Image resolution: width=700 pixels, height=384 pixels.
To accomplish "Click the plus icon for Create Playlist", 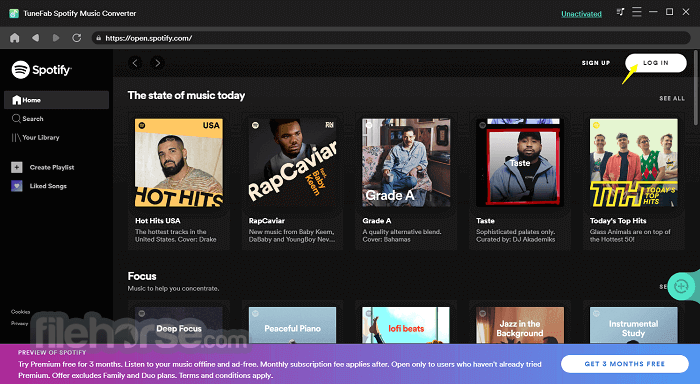I will coord(17,167).
